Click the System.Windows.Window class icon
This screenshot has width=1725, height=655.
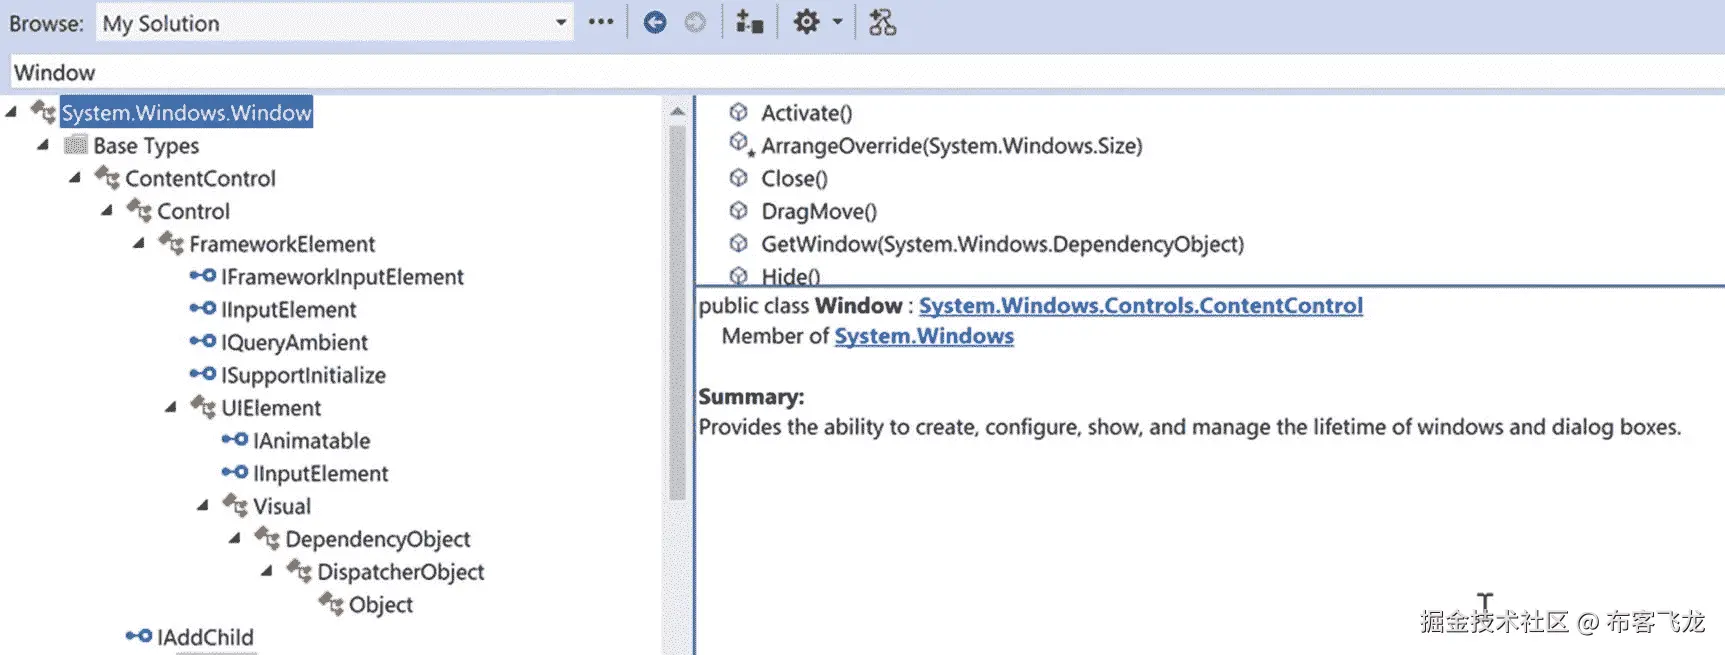(44, 112)
